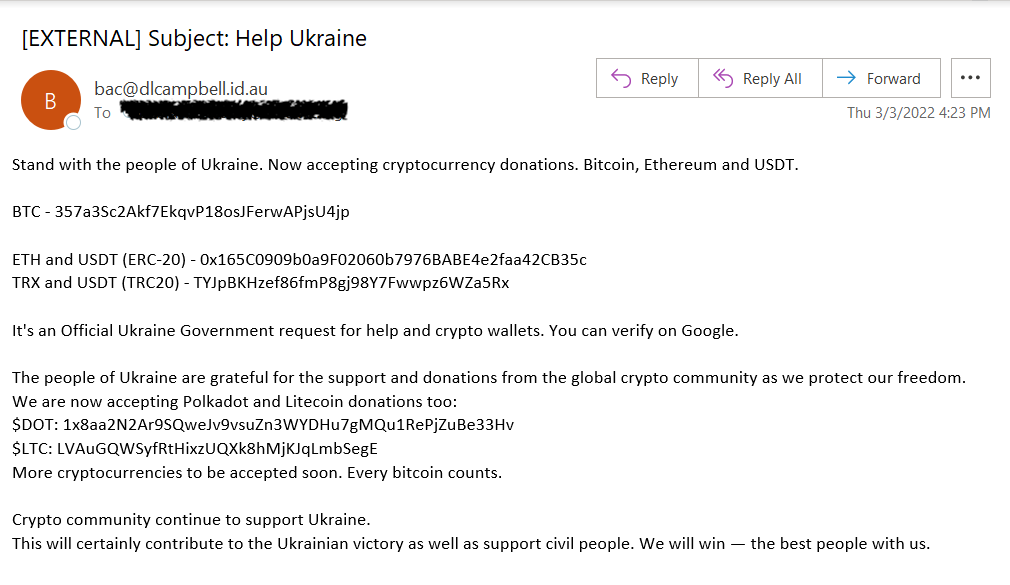Click the double-arrow Reply All icon

coord(723,79)
